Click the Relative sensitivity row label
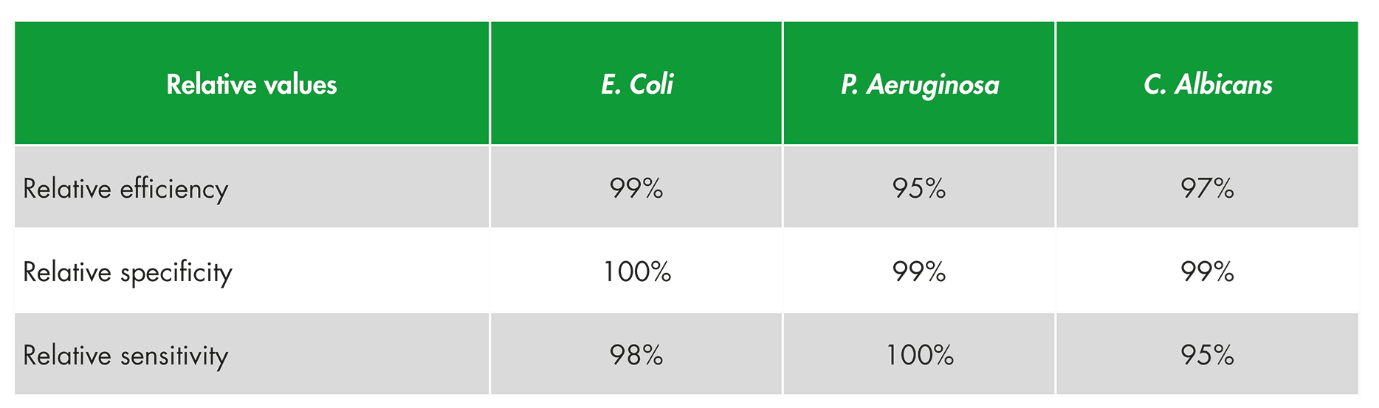1379x408 pixels. coord(126,356)
